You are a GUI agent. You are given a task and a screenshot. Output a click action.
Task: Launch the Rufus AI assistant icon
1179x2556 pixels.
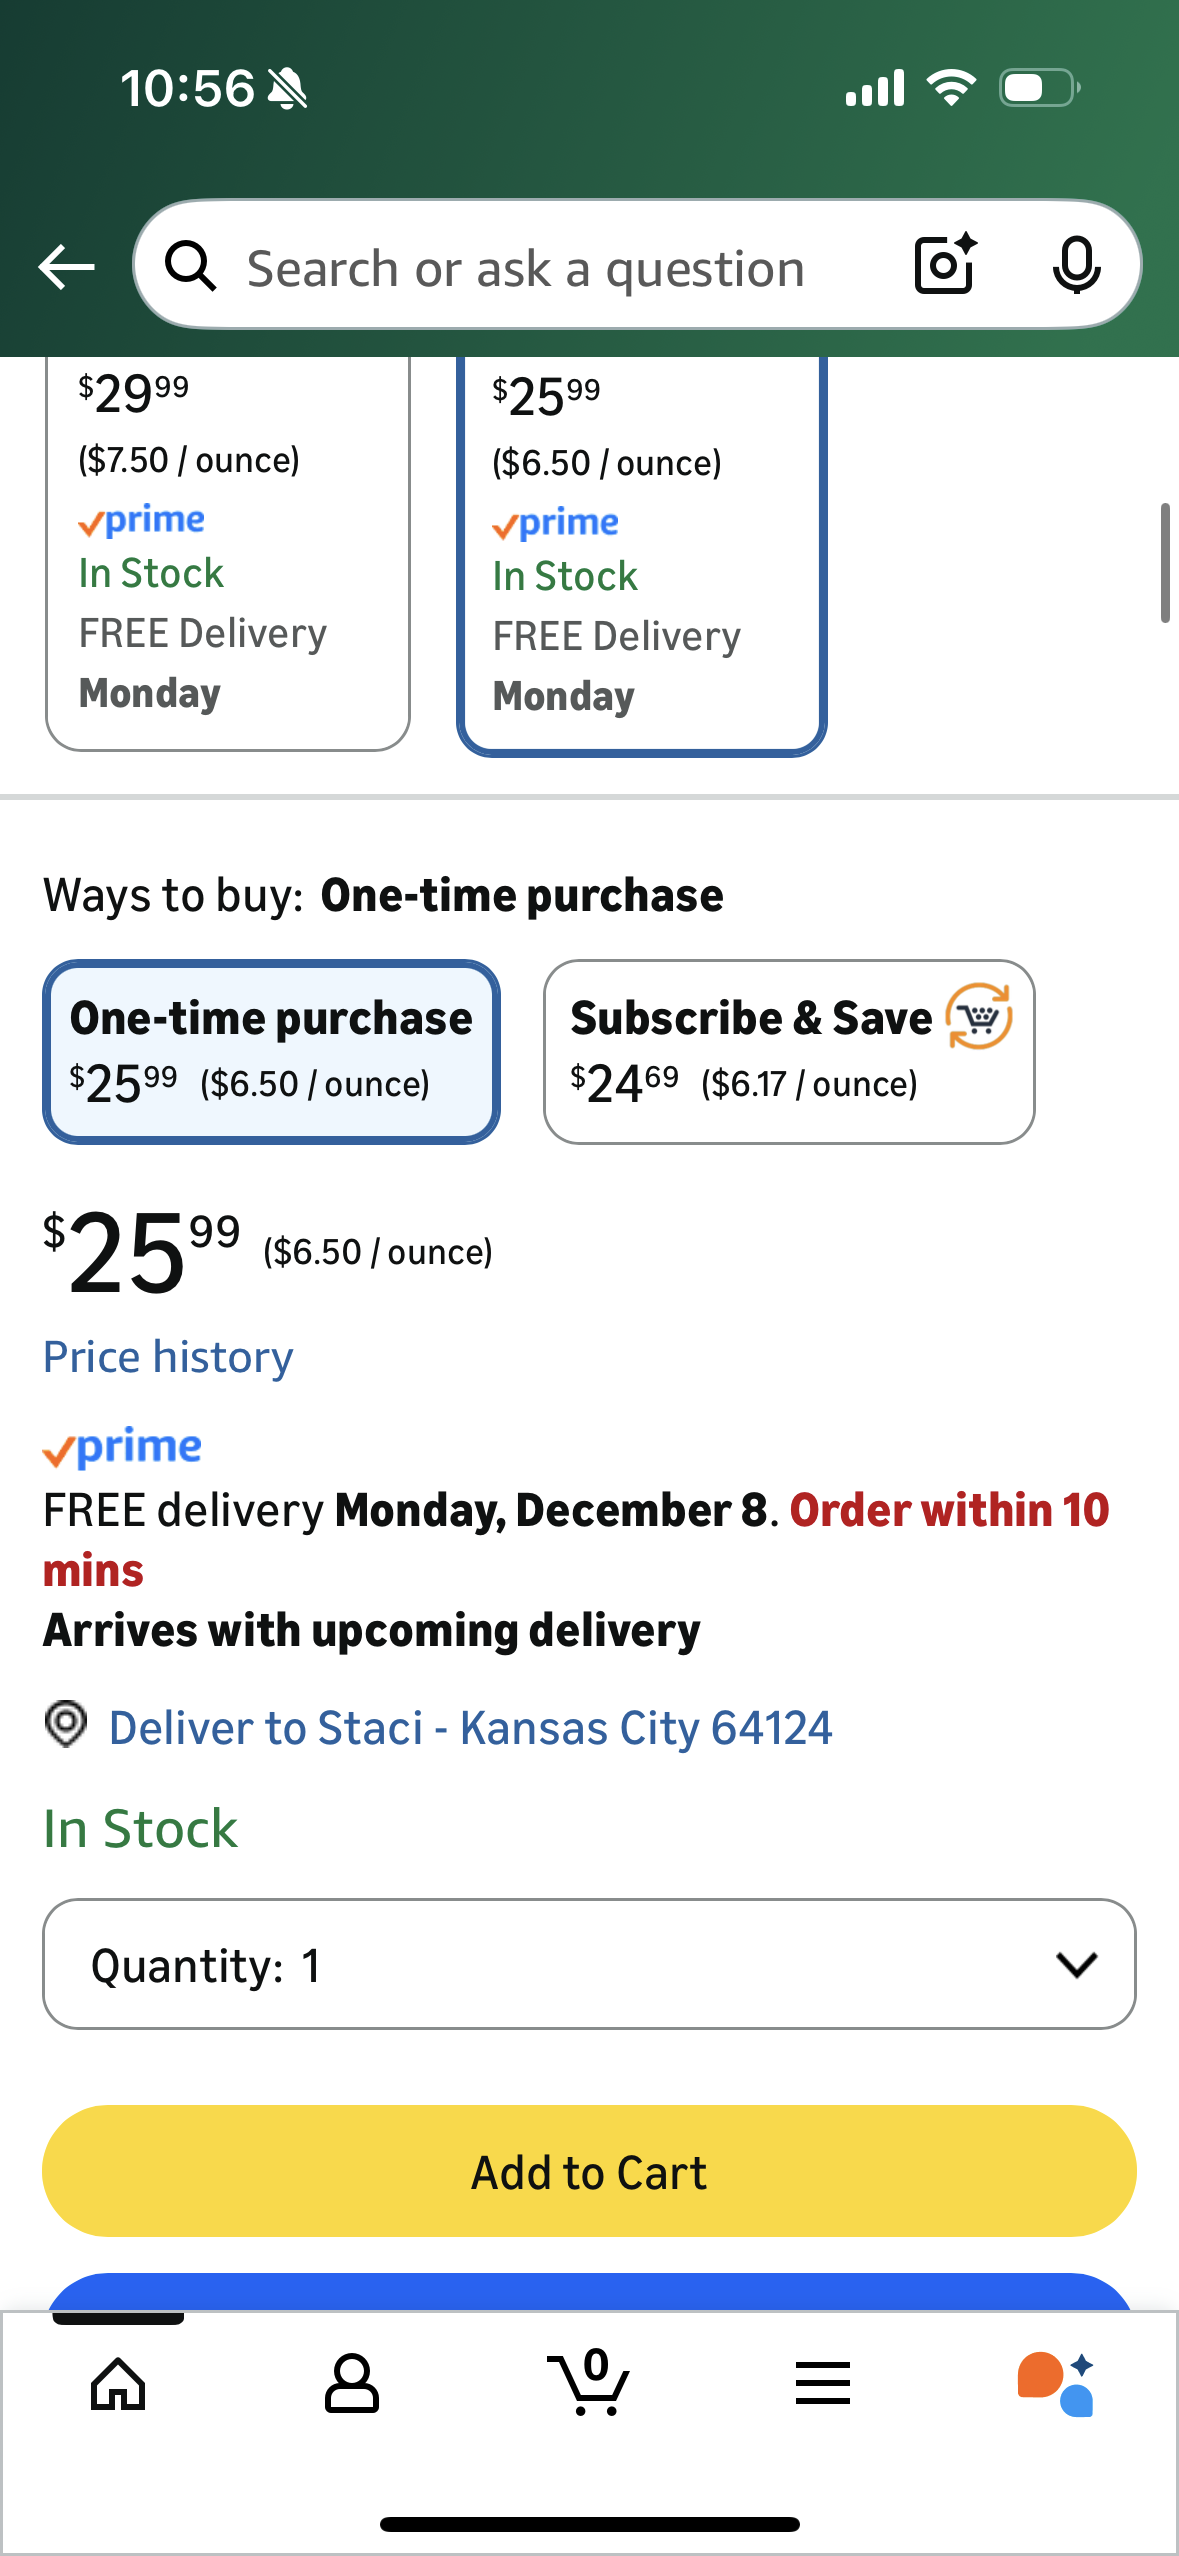point(1056,2384)
